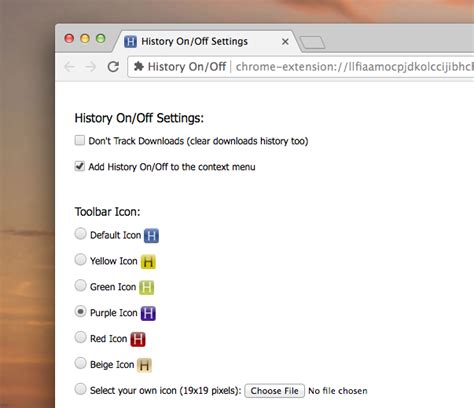Select the Green Icon radio button

[x=80, y=285]
